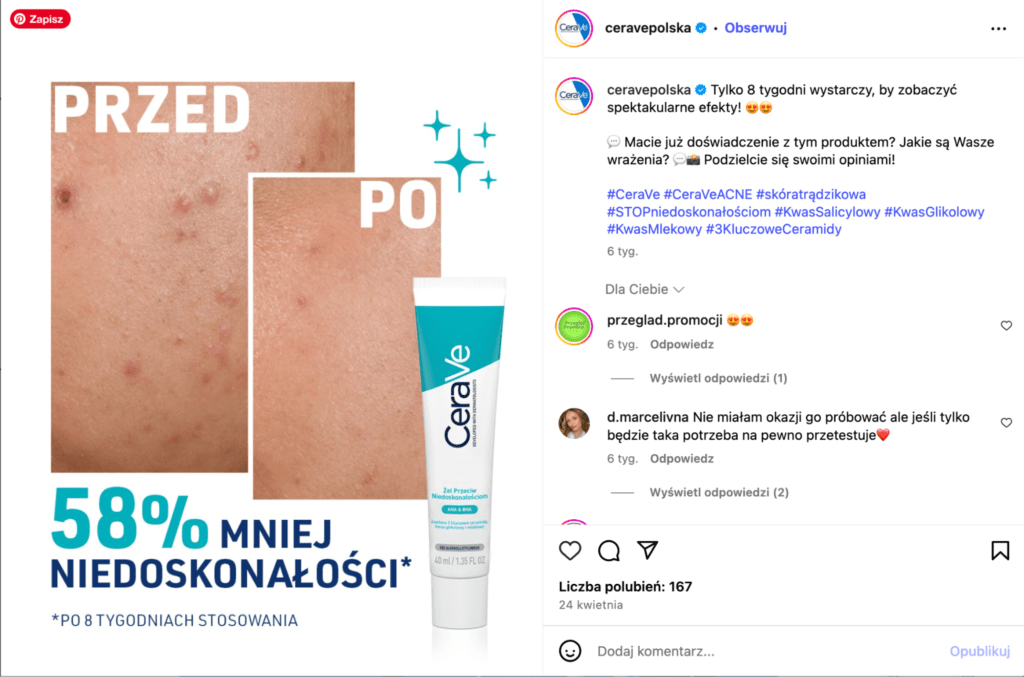Open d.marcelivna's profile picture

tap(573, 423)
